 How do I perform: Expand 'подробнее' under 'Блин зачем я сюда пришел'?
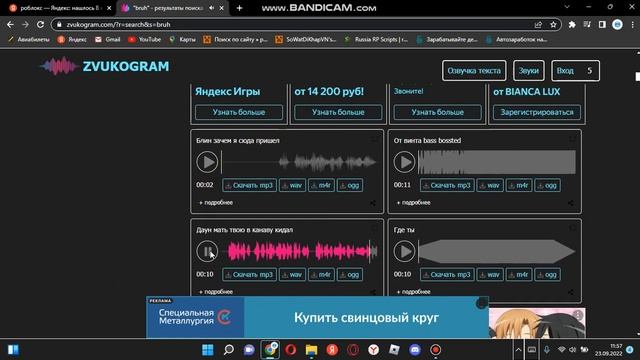tap(216, 202)
